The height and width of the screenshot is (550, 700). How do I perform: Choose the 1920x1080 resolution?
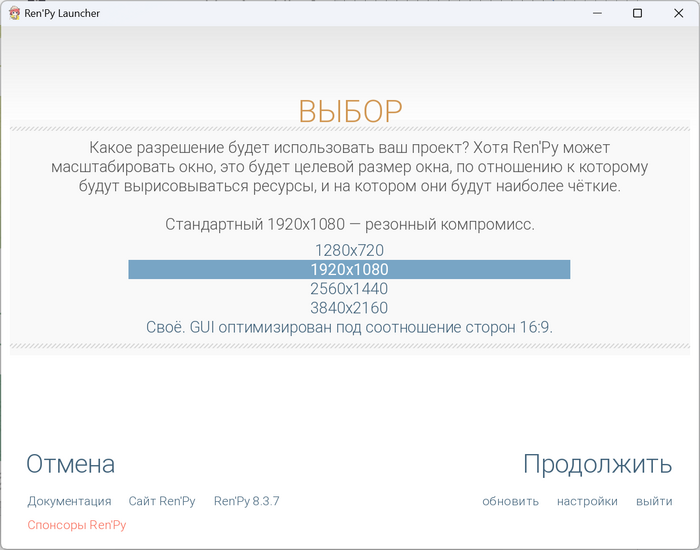349,269
